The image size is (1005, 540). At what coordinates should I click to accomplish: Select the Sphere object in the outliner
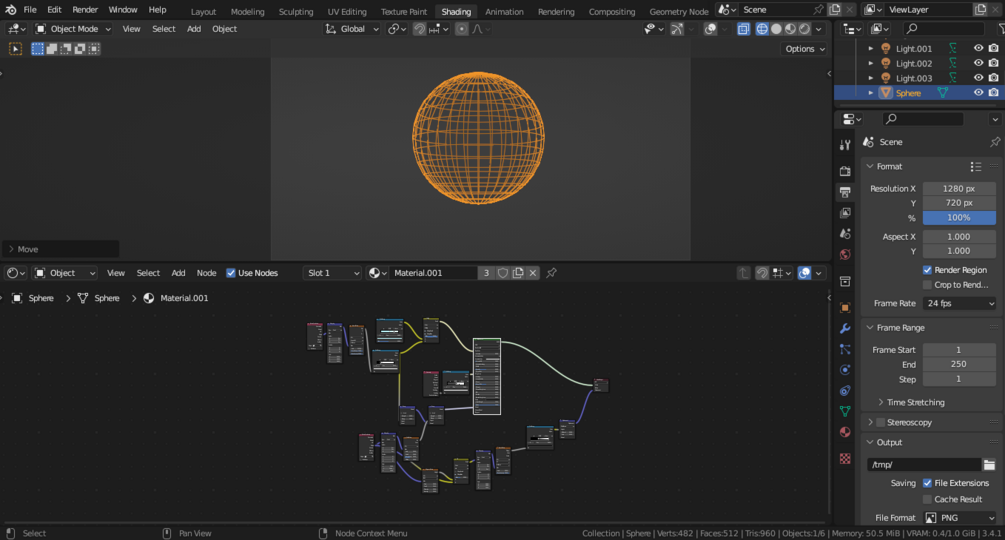(908, 93)
